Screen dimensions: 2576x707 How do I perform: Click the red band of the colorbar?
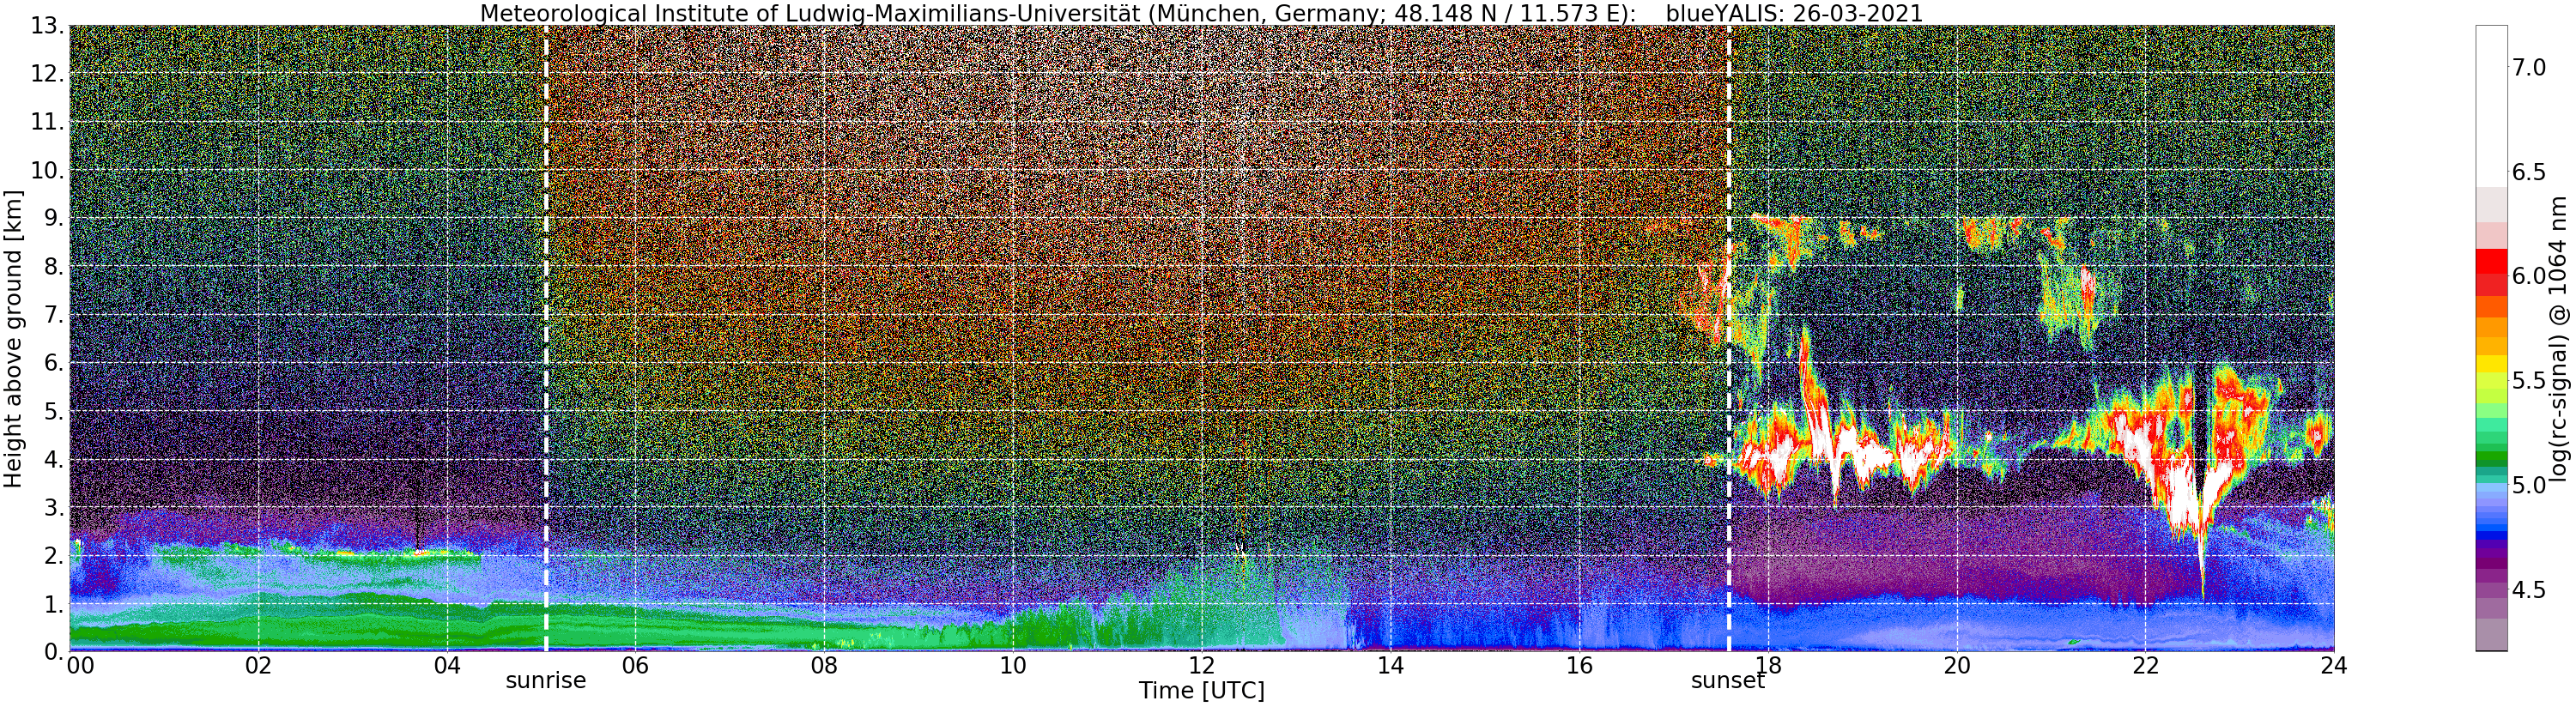tap(2491, 271)
